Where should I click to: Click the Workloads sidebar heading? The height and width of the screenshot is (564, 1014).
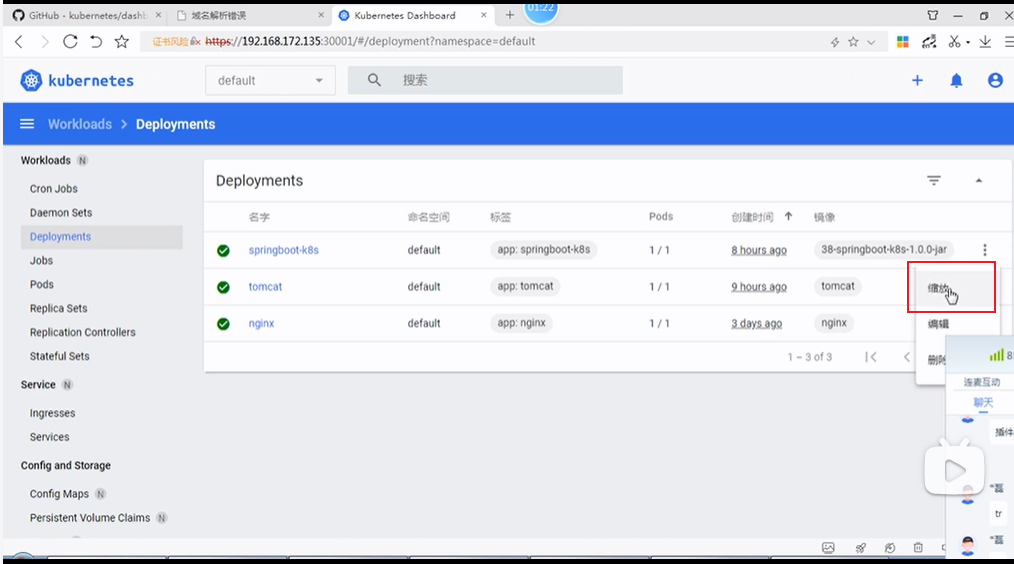pos(45,160)
